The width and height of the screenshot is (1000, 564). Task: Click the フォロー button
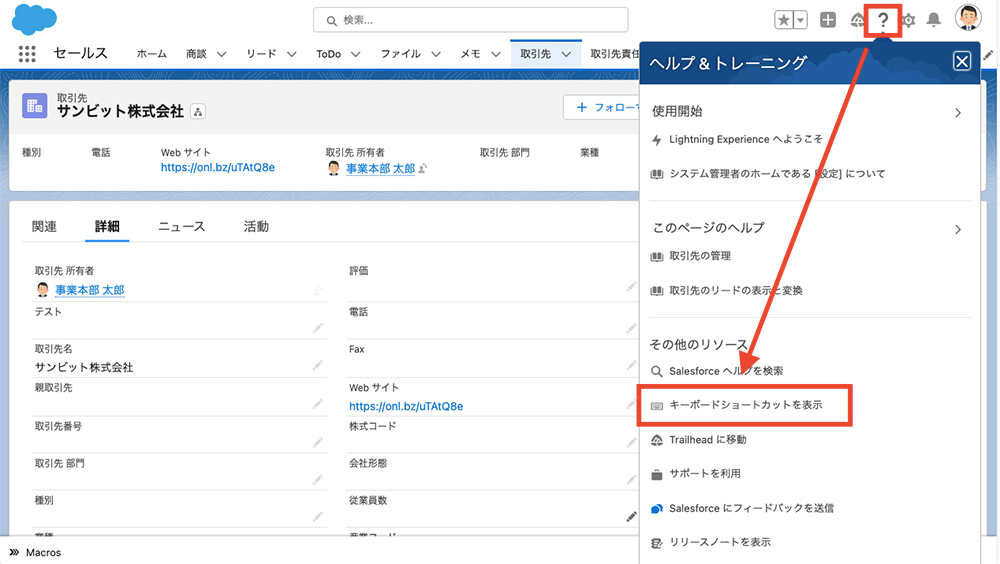click(x=601, y=107)
